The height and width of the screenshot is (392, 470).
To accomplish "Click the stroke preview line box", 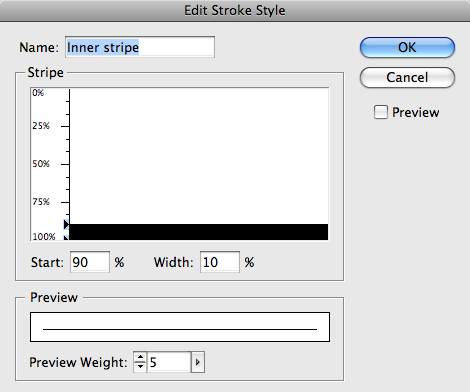I will [x=180, y=327].
